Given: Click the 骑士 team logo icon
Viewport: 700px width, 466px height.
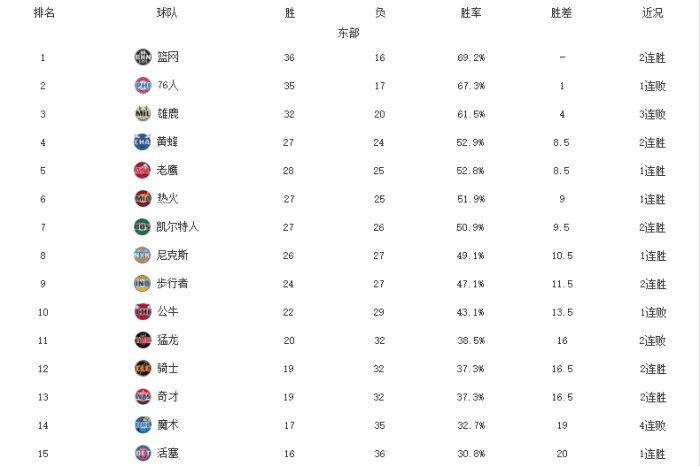Looking at the screenshot, I should pyautogui.click(x=142, y=369).
